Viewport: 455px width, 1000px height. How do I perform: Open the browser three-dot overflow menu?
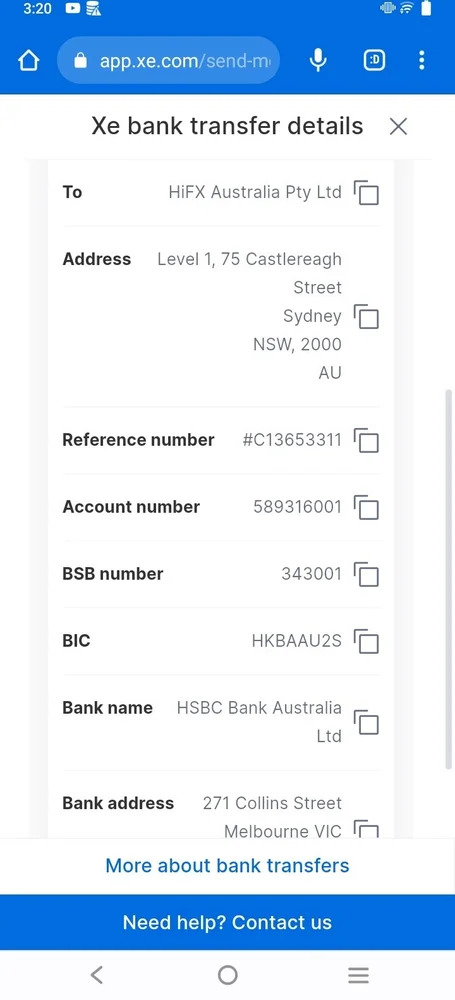tap(421, 61)
